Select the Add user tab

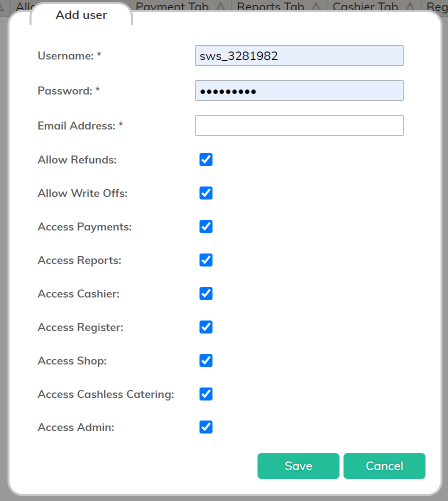81,15
